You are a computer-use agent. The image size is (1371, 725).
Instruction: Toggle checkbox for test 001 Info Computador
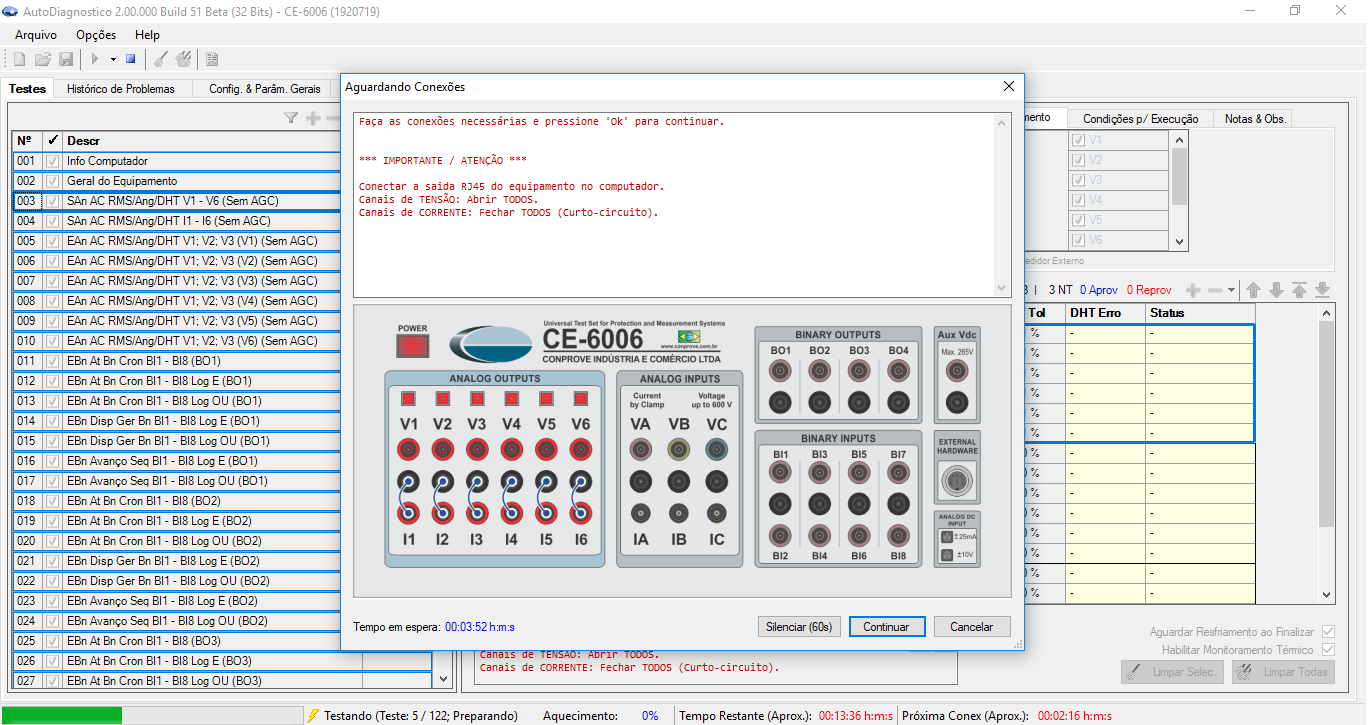tap(52, 161)
